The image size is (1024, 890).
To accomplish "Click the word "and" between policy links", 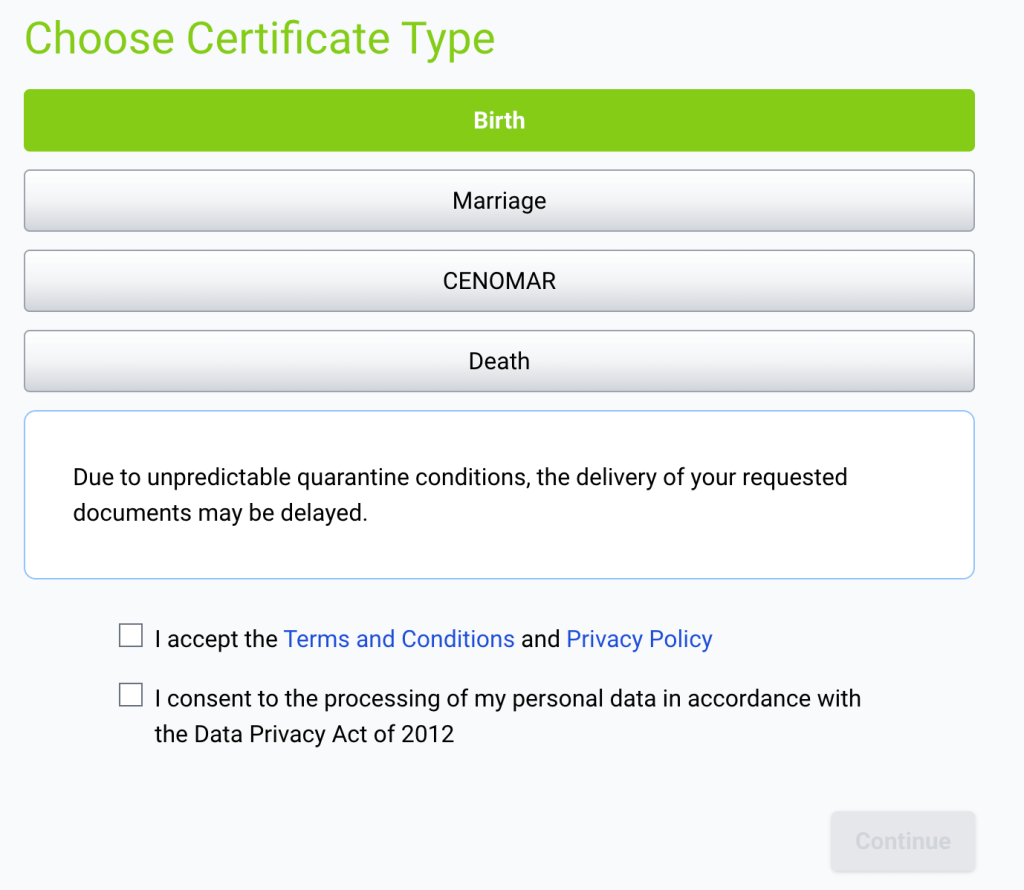I will [x=540, y=639].
